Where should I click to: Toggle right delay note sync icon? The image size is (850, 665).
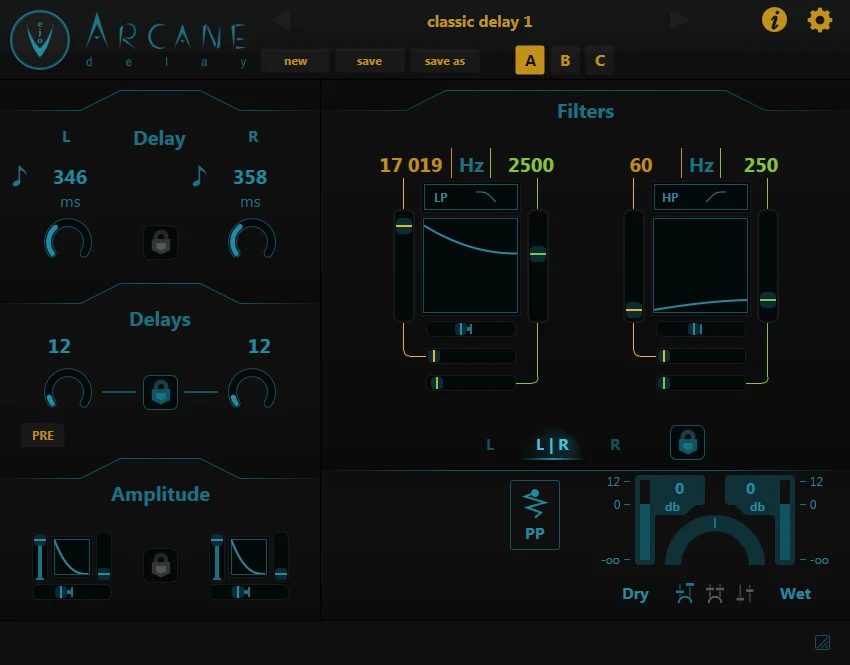point(199,176)
